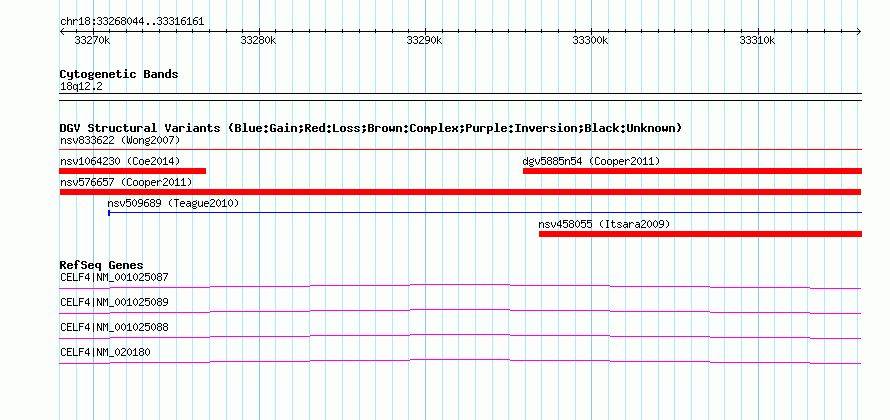Viewport: 890px width, 420px height.
Task: Click the thin red nsv833622 loss line
Action: tap(460, 149)
